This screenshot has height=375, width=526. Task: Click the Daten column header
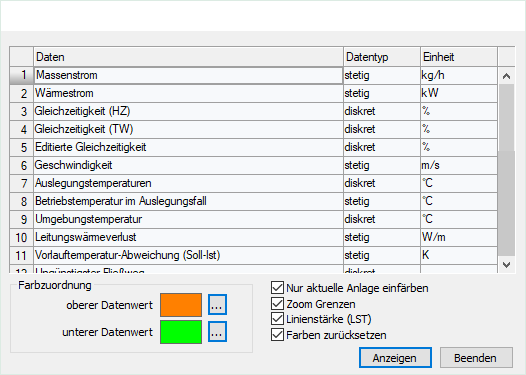tap(189, 57)
